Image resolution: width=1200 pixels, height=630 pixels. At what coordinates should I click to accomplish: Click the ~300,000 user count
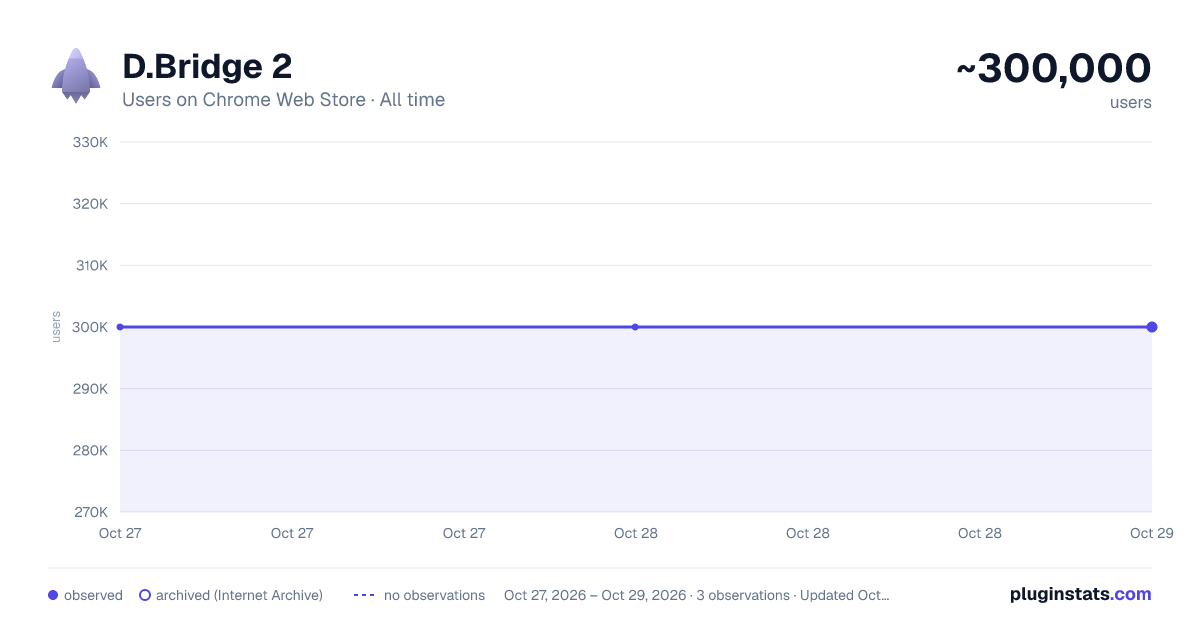1054,68
